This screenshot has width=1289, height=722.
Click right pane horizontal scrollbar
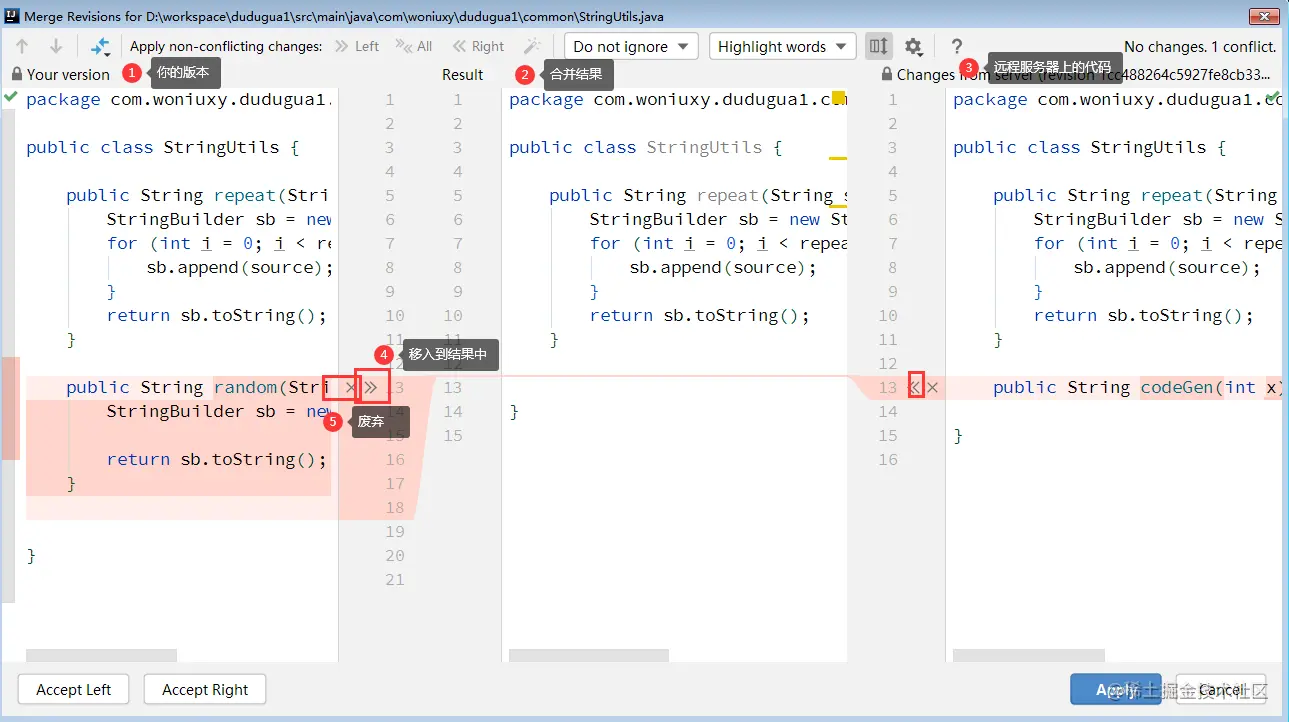[x=1029, y=656]
